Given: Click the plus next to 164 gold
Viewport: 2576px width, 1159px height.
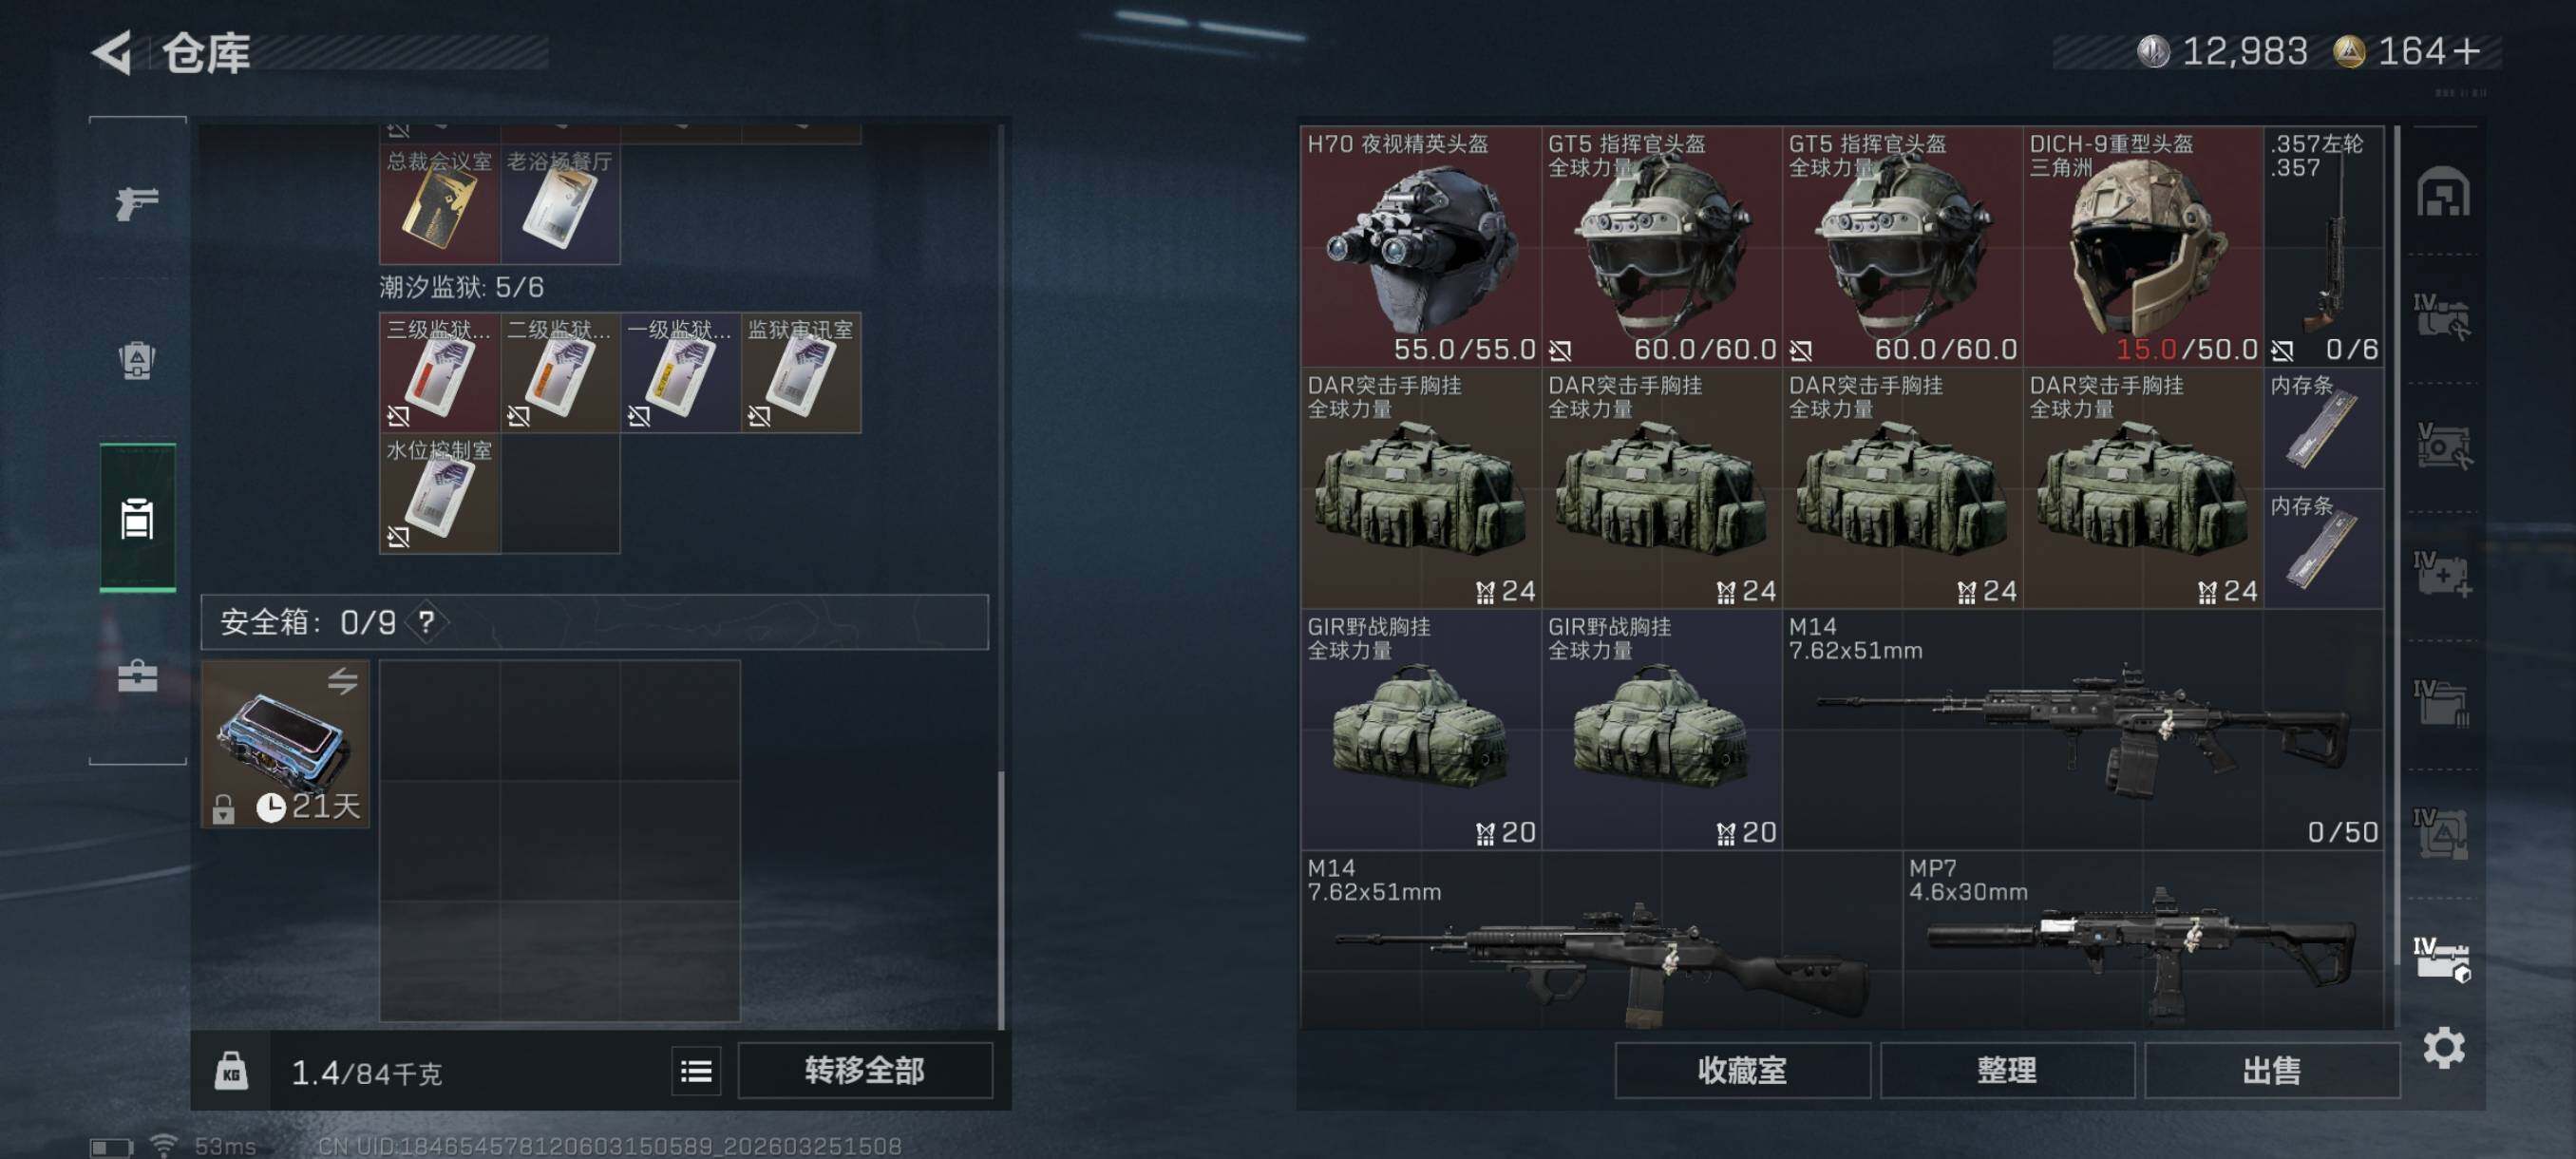Looking at the screenshot, I should tap(2466, 51).
